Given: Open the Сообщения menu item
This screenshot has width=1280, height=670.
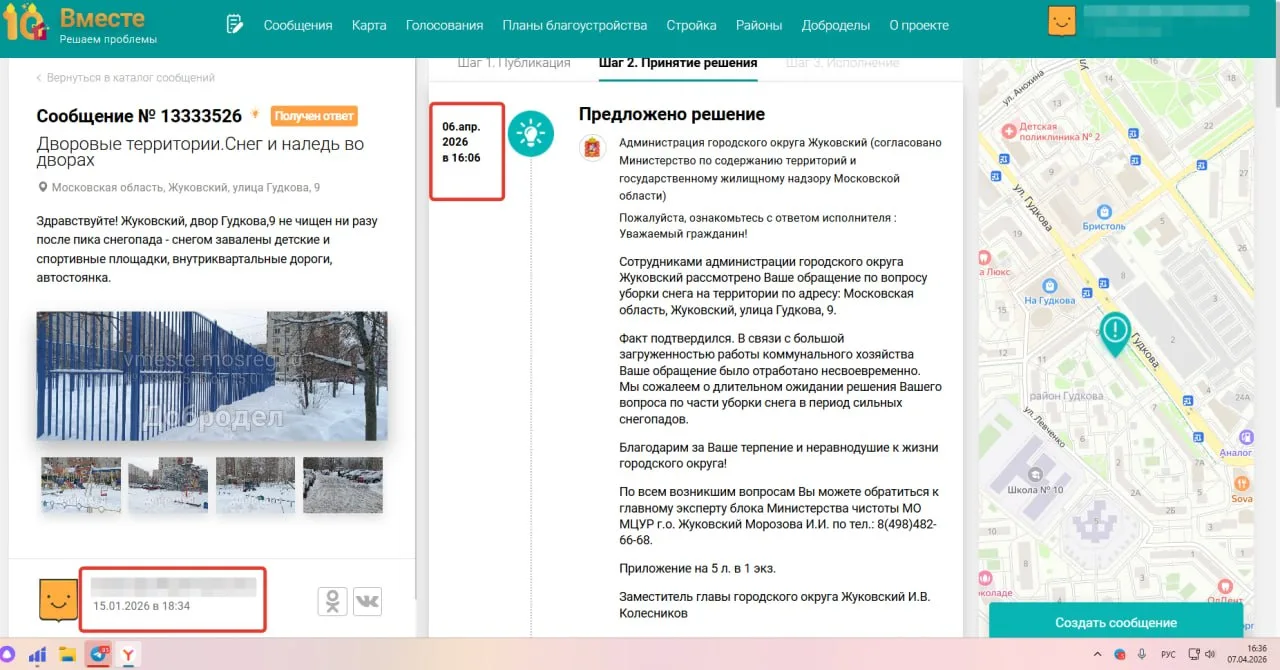Looking at the screenshot, I should coord(298,25).
